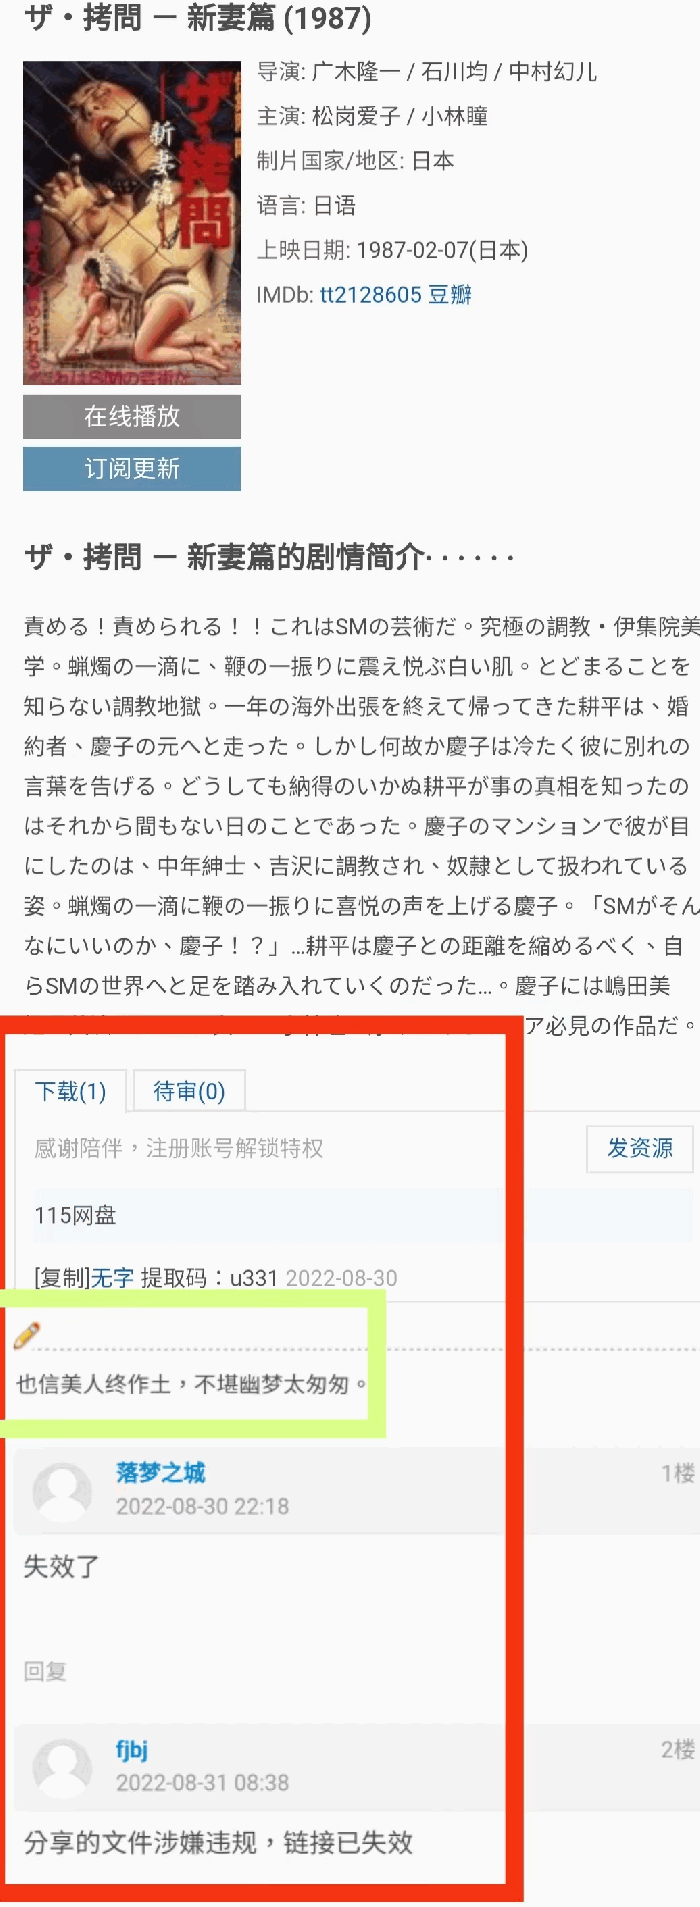Open user 落梦之城 avatar
Image resolution: width=700 pixels, height=1907 pixels.
pos(62,1491)
